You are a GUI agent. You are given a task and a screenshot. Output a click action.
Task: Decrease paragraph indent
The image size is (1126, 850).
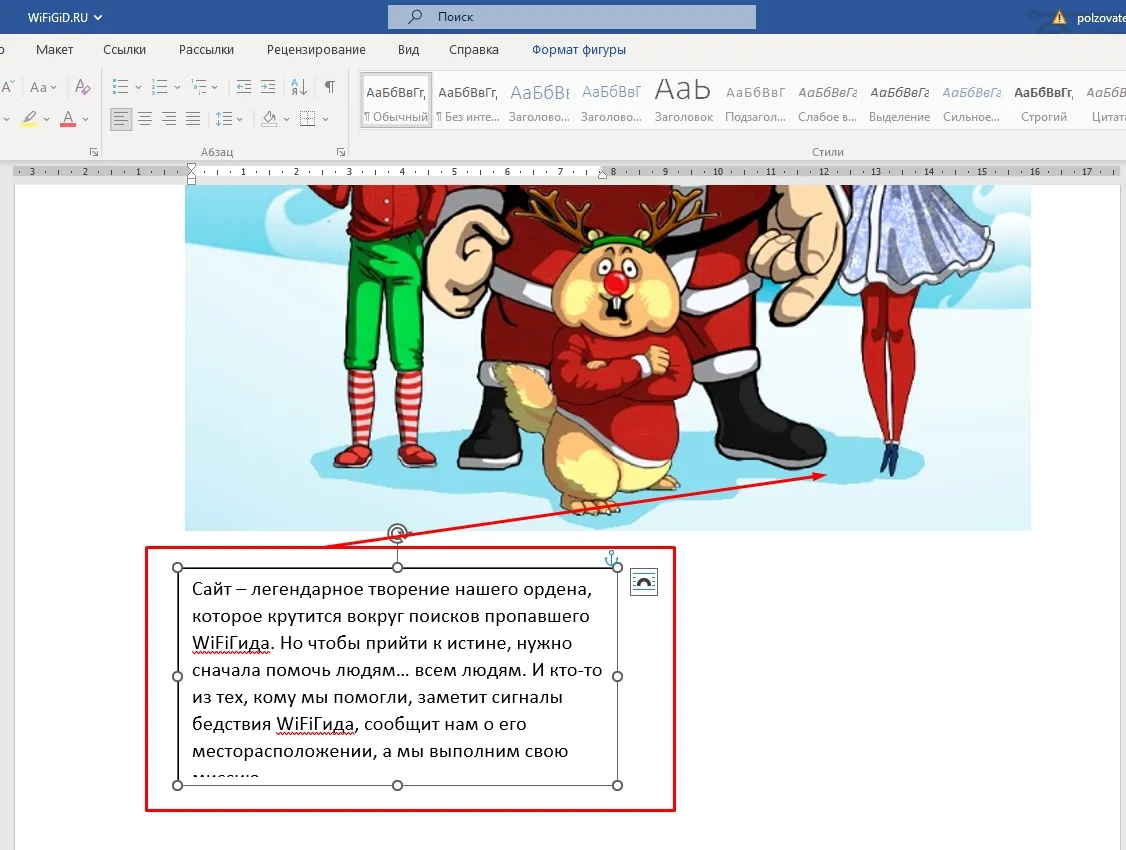click(244, 87)
